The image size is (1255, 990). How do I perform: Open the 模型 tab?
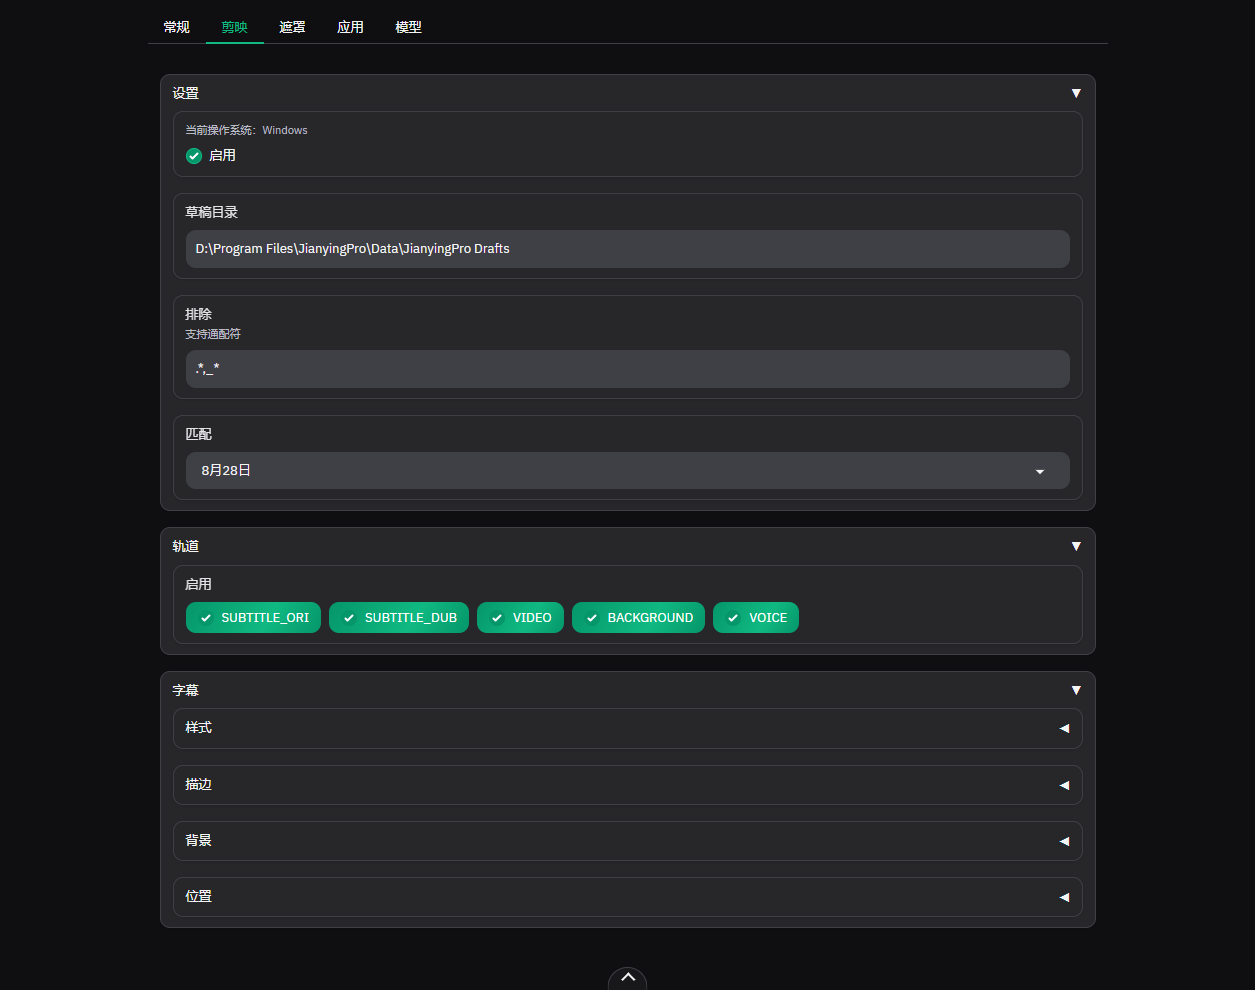[x=409, y=27]
